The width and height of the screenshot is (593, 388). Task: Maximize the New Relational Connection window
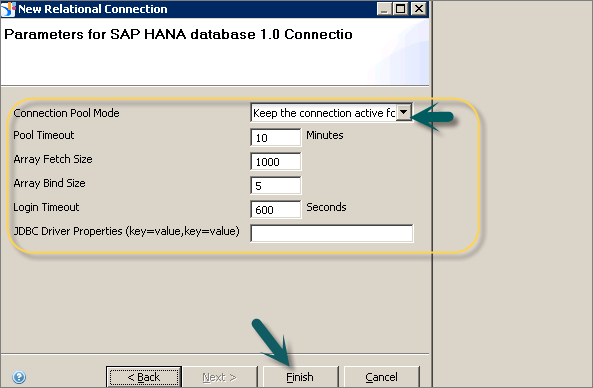pos(401,9)
